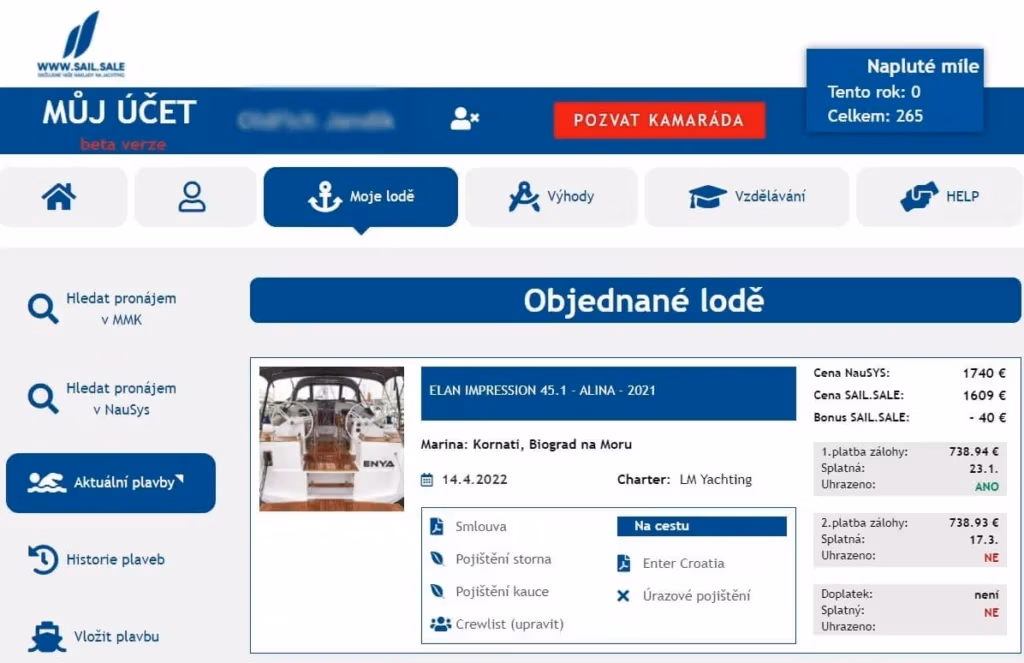This screenshot has height=663, width=1024.
Task: Click the crew group icon next to Crewlist
Action: (437, 625)
